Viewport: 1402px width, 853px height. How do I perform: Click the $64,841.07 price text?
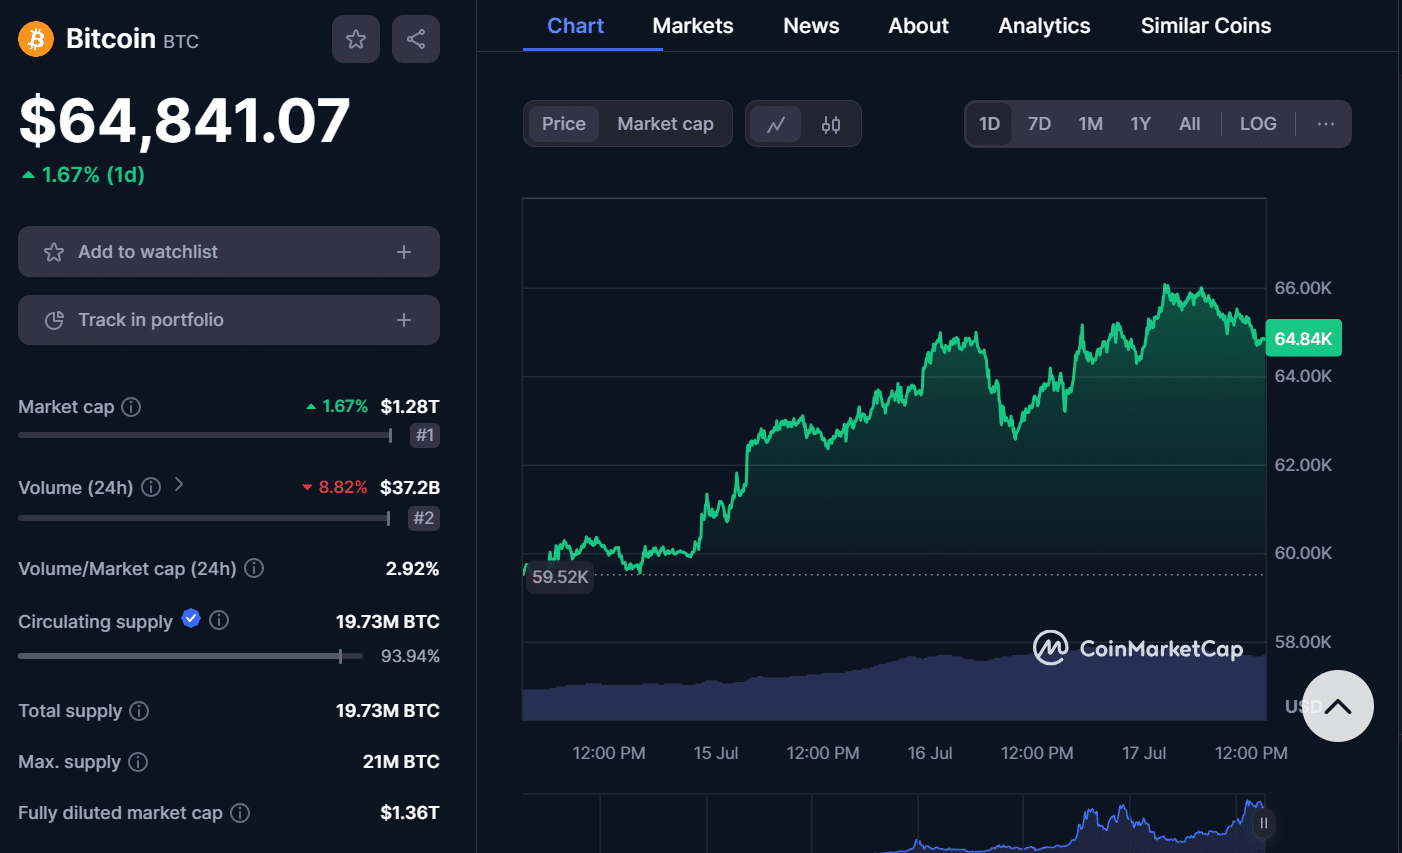click(x=185, y=120)
